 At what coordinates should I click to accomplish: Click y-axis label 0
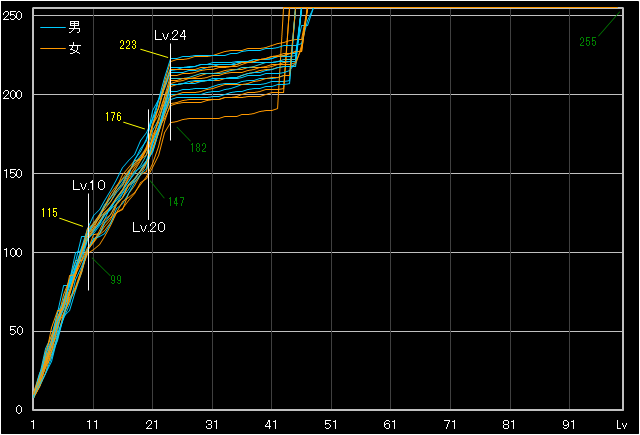[19, 410]
